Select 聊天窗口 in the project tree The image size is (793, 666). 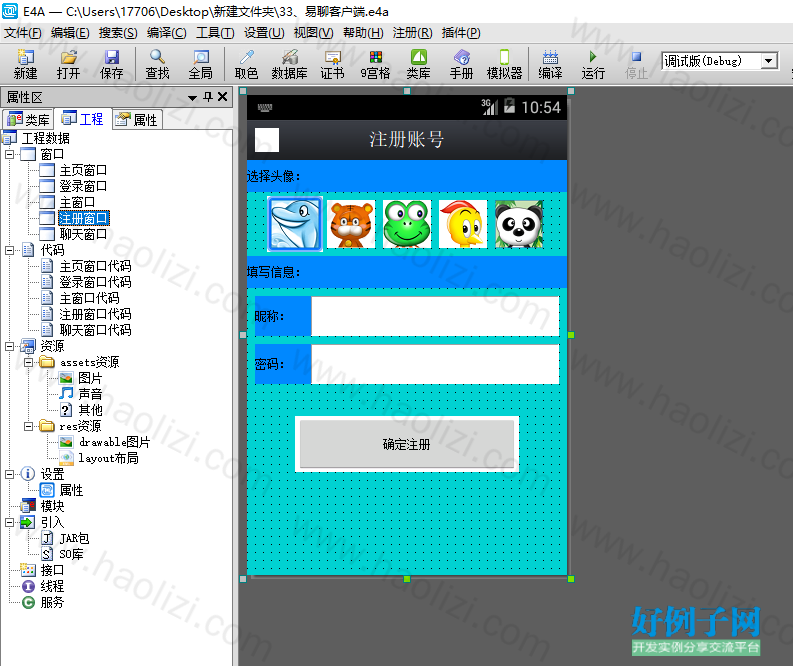(82, 234)
